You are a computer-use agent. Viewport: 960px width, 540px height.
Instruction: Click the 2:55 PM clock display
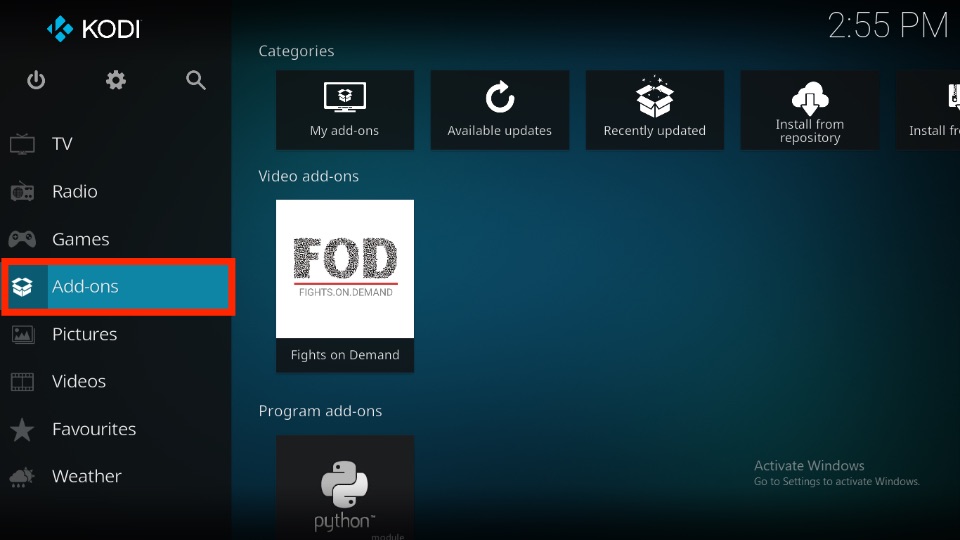pyautogui.click(x=888, y=26)
